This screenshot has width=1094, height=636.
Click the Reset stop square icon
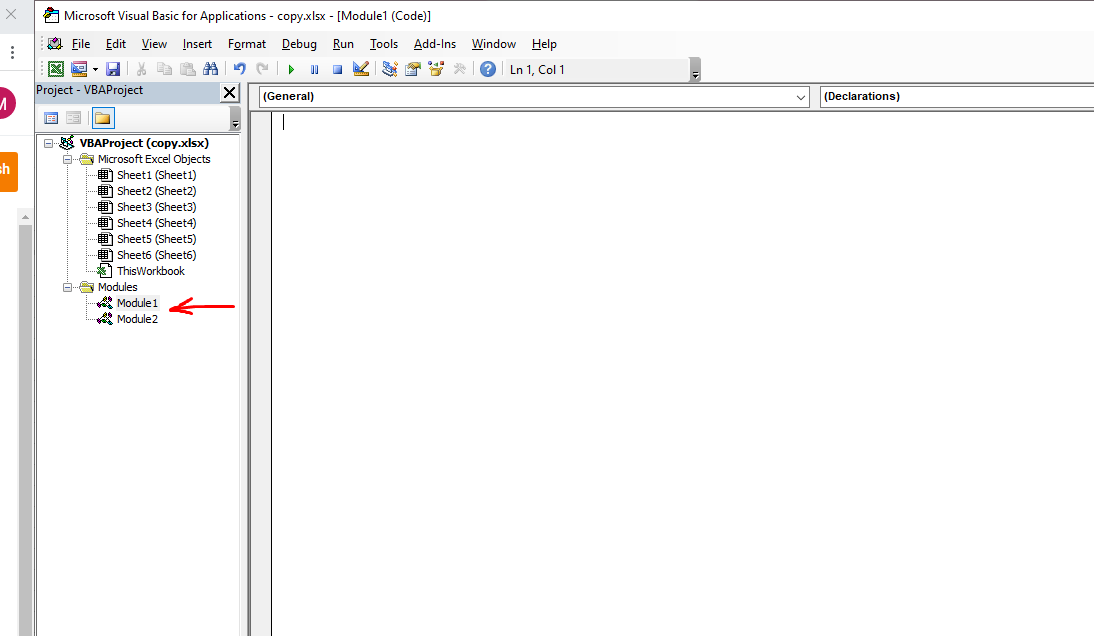click(338, 69)
